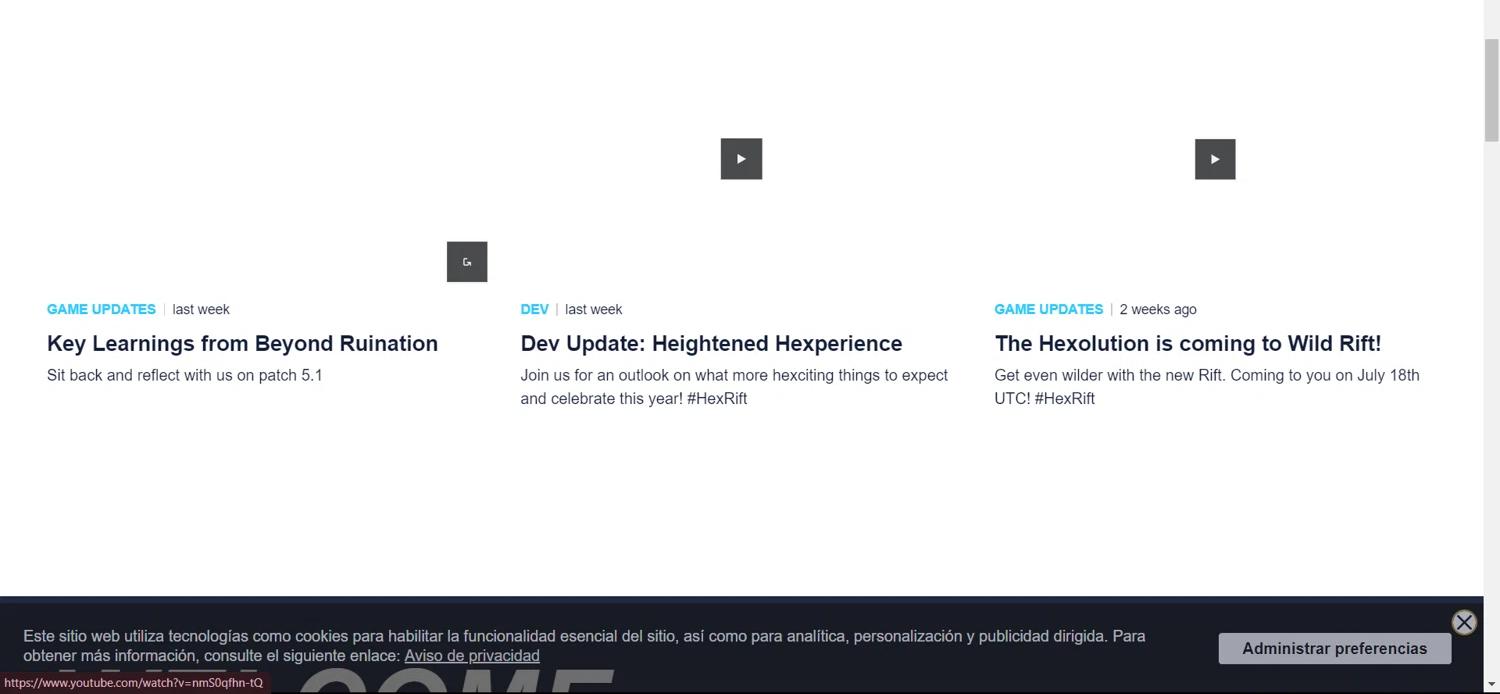The image size is (1500, 694).
Task: Click the Administrar preferencias button
Action: point(1334,648)
